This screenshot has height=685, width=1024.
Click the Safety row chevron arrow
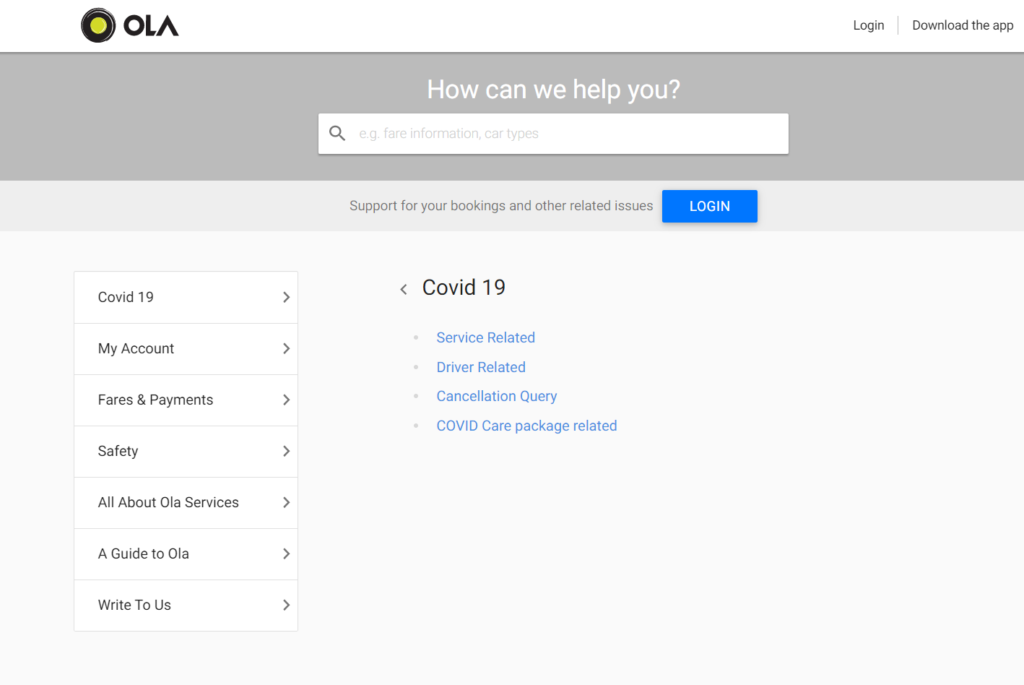pyautogui.click(x=286, y=451)
